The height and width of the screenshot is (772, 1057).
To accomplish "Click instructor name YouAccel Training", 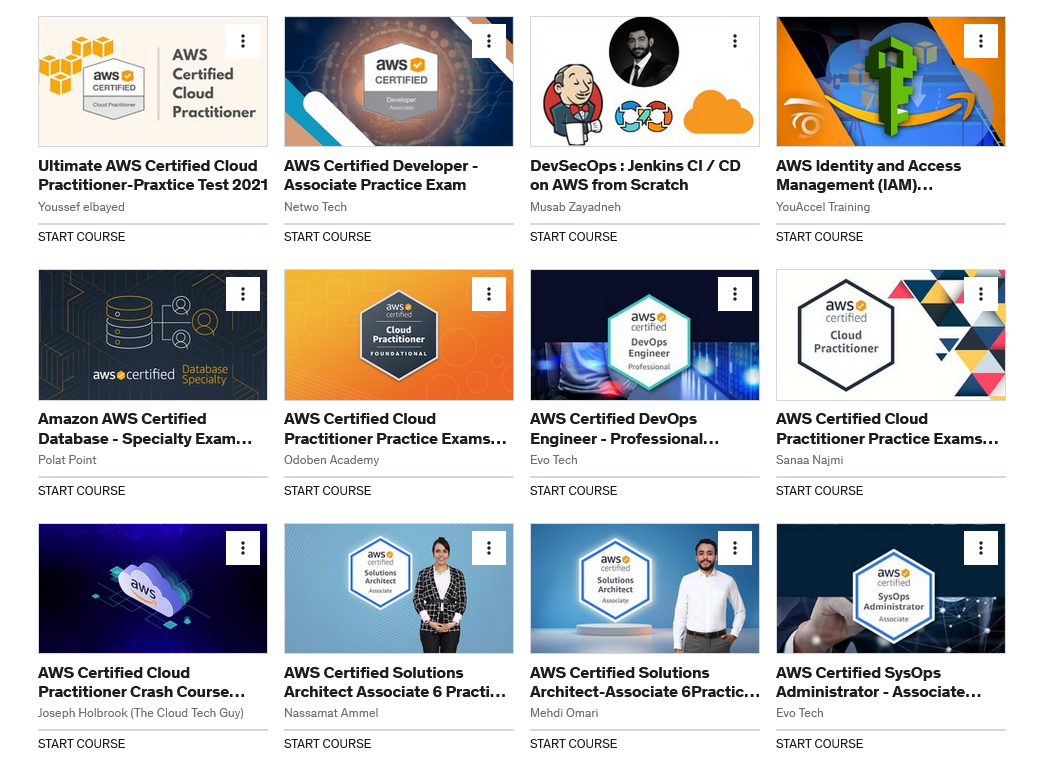I will (823, 207).
